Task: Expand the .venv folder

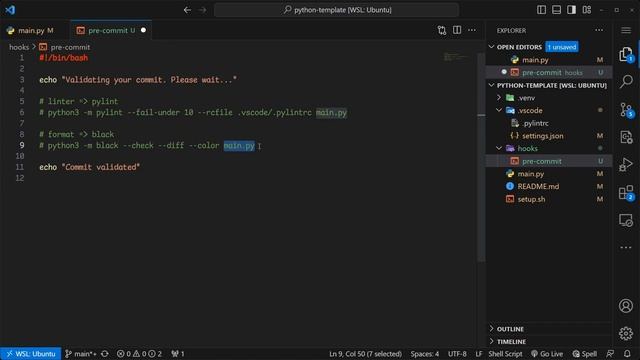Action: click(499, 98)
